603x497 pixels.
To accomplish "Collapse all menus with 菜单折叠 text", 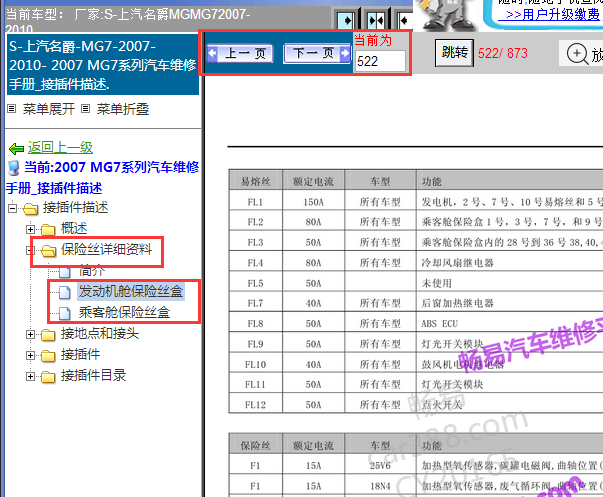I will 123,109.
